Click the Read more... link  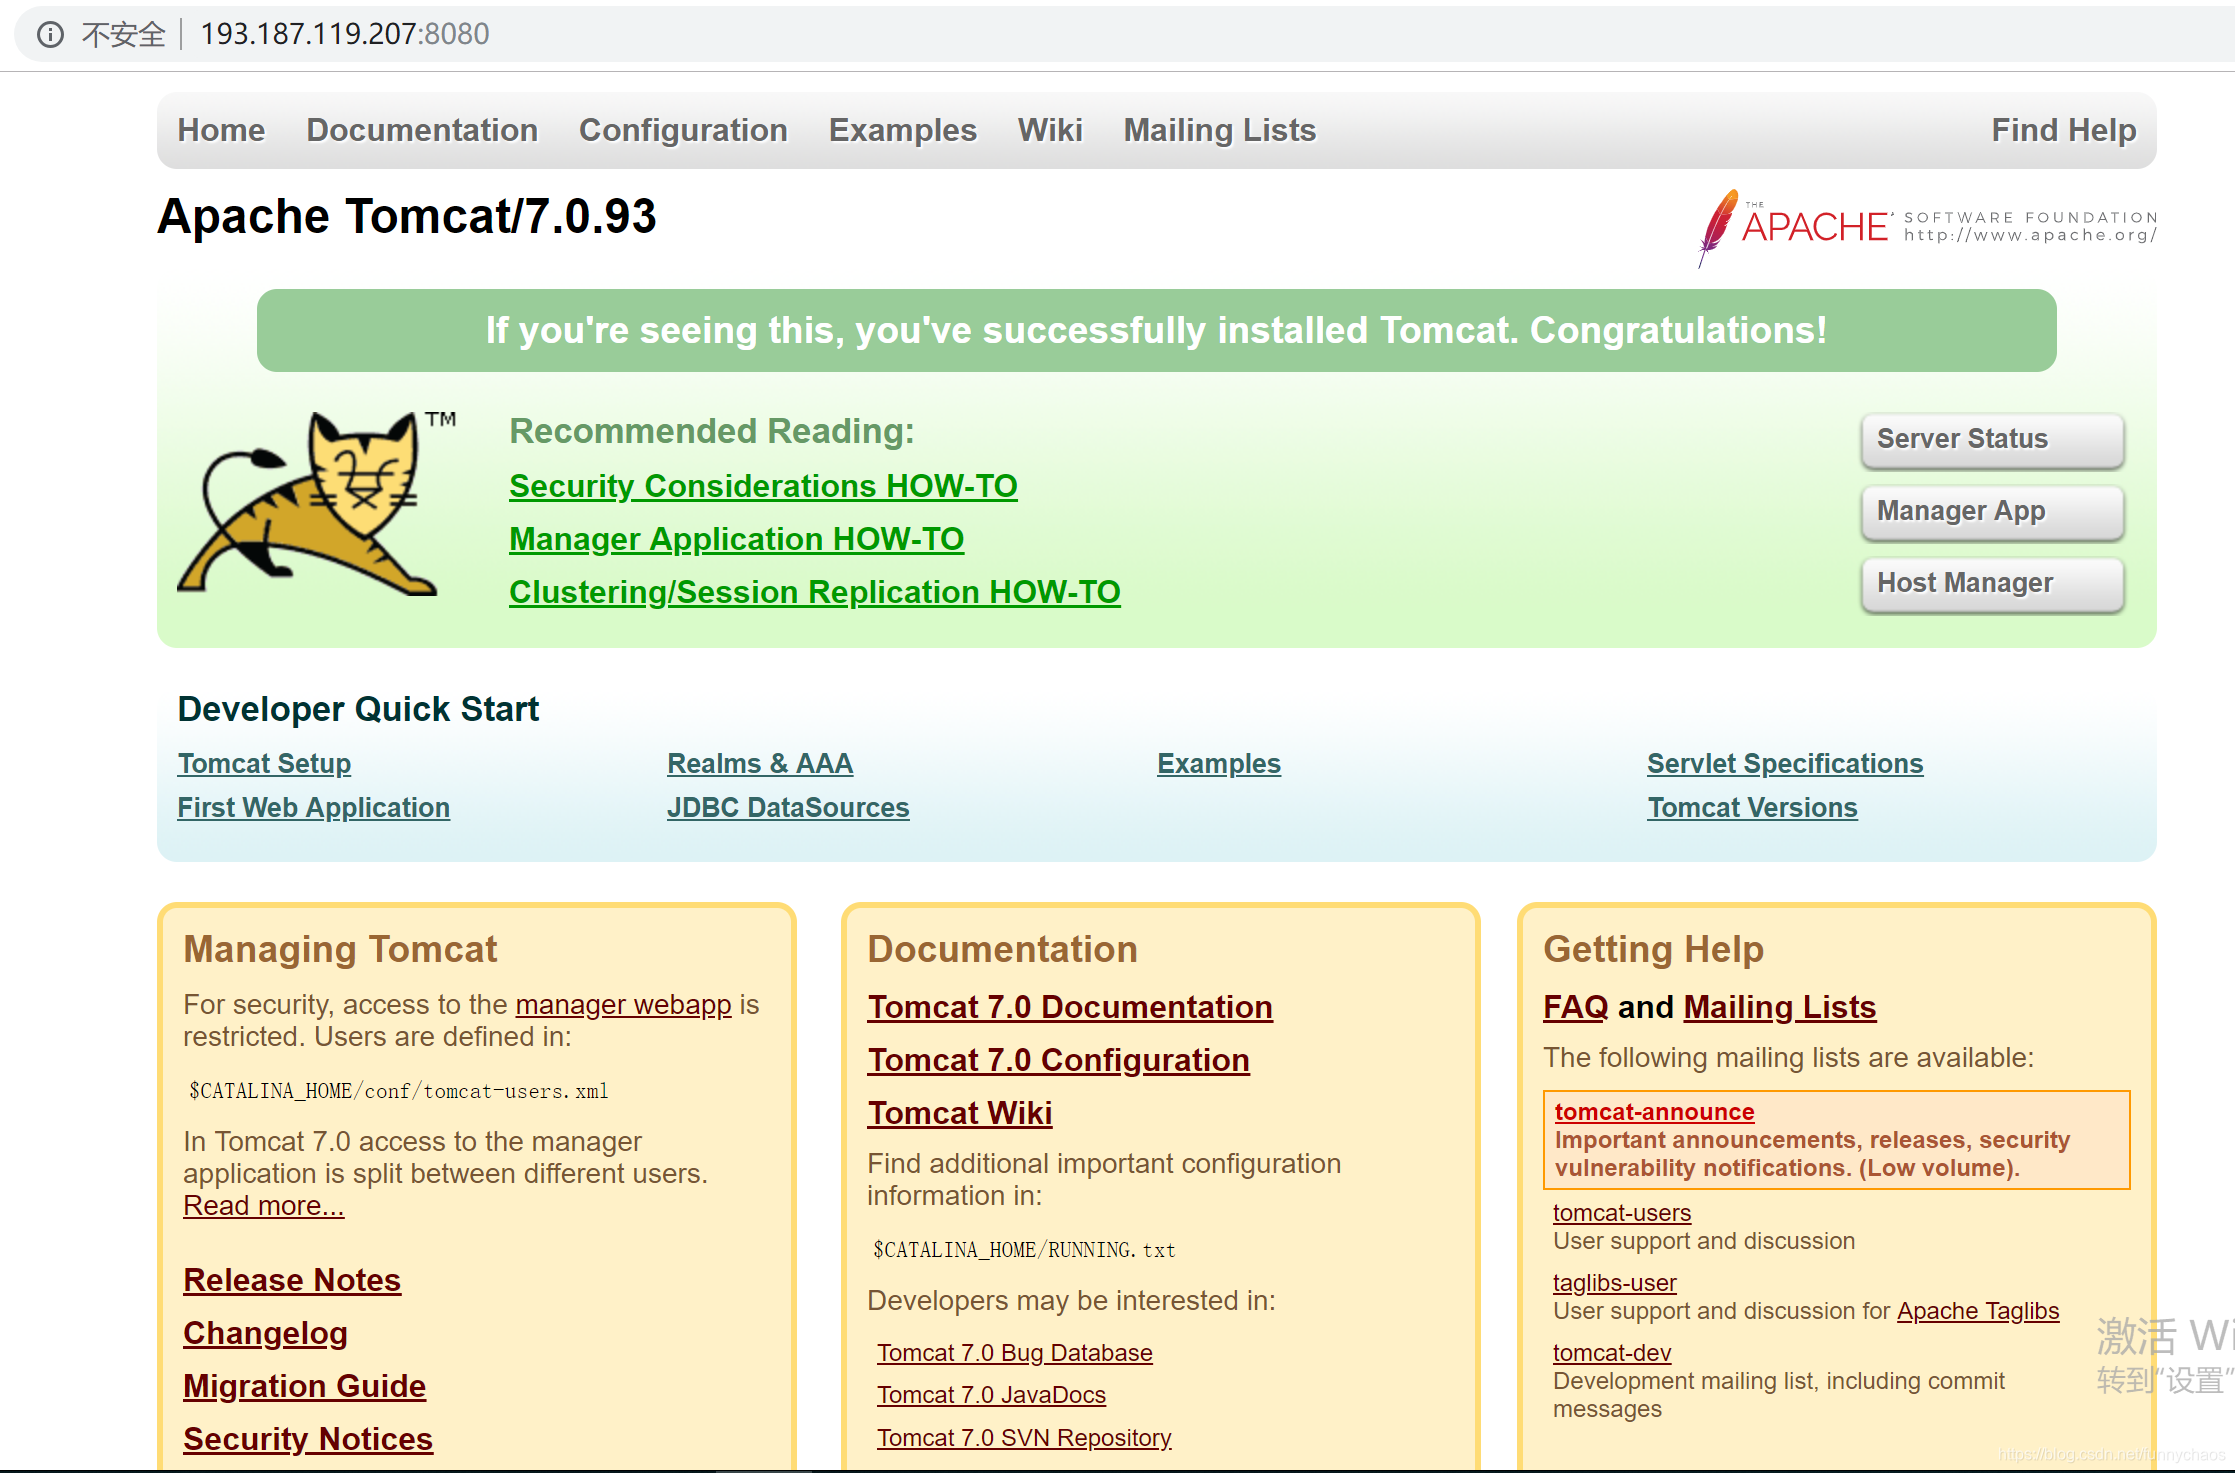pos(263,1206)
